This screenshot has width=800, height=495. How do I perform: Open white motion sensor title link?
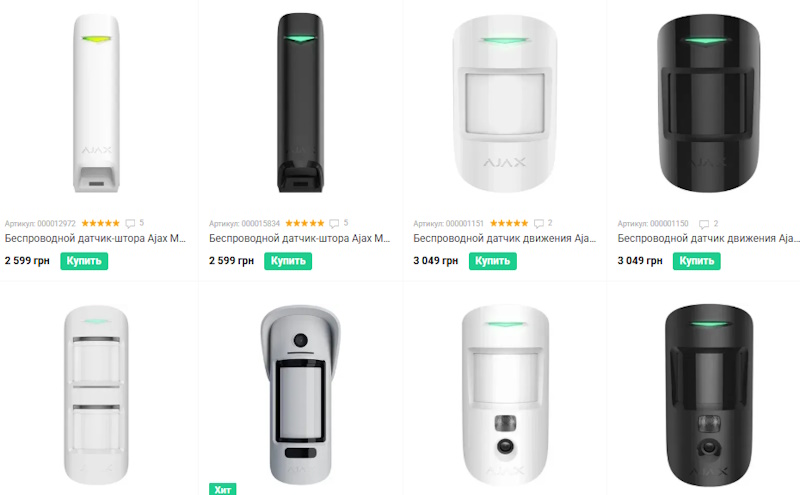504,239
